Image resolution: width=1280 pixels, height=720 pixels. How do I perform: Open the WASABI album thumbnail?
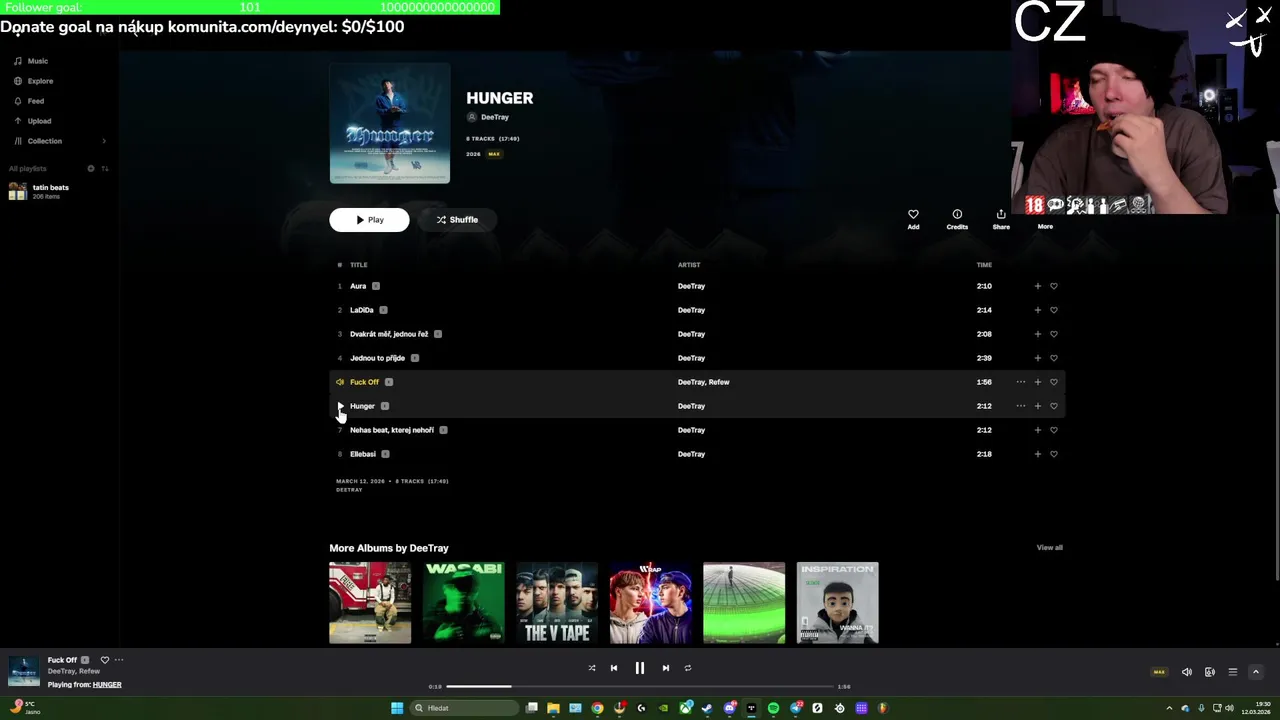[464, 603]
